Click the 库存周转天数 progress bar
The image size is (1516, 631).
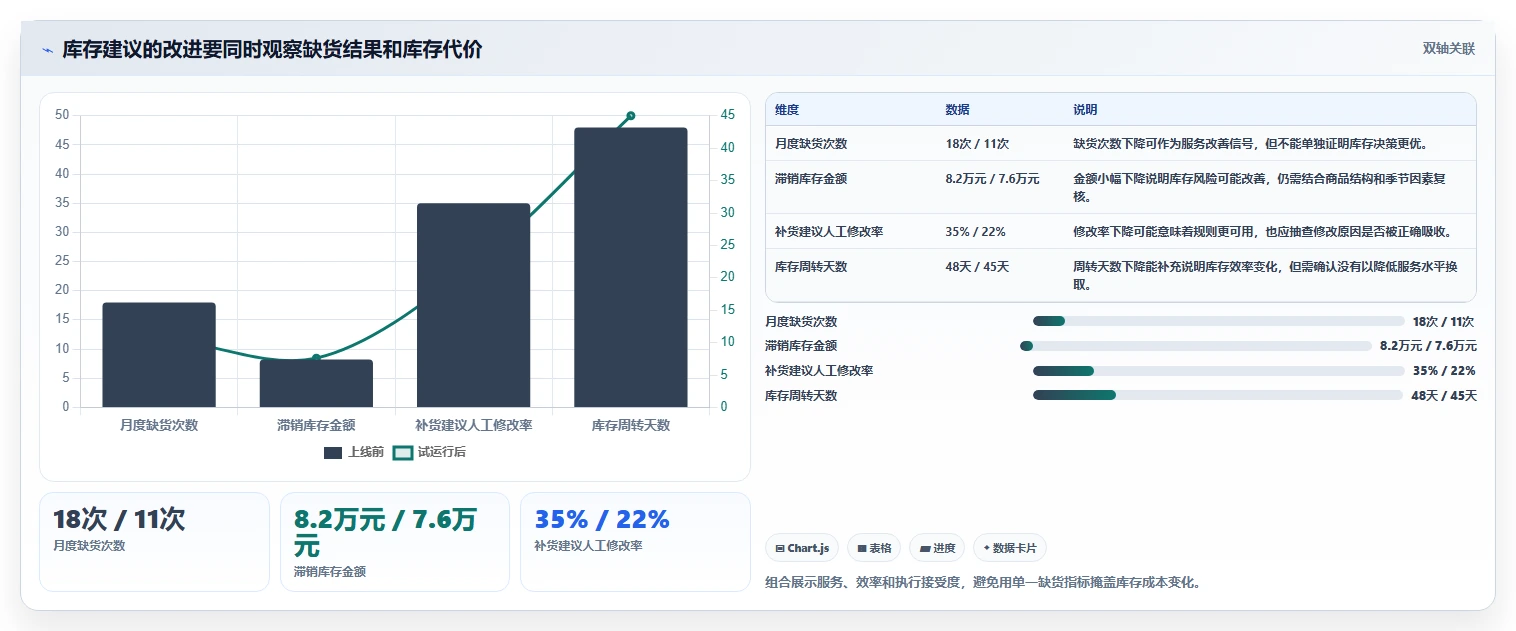[1218, 395]
